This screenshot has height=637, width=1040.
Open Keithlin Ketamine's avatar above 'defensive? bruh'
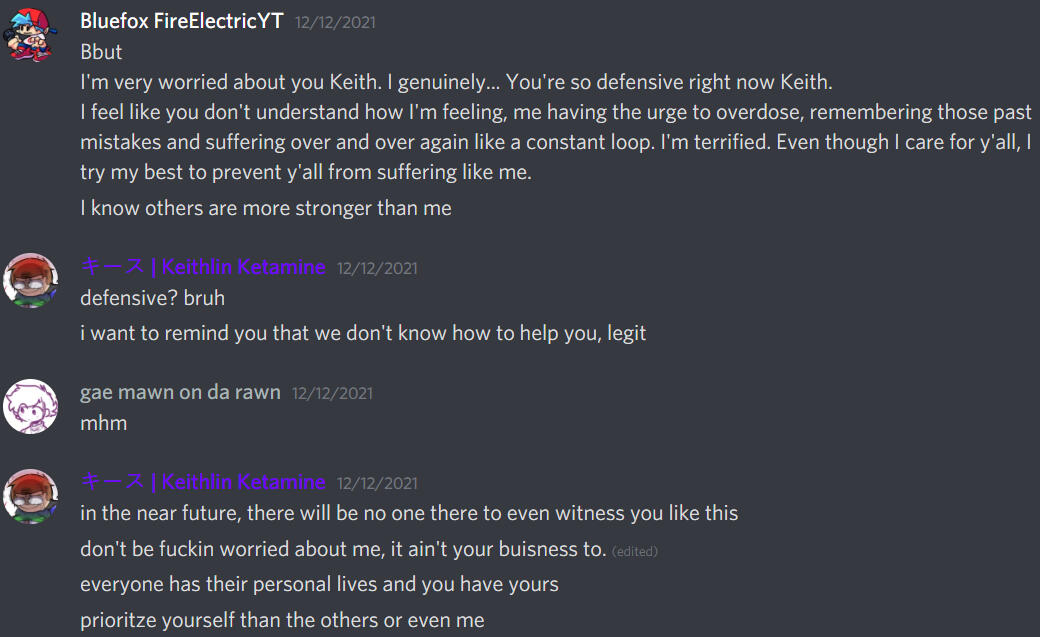[x=30, y=281]
